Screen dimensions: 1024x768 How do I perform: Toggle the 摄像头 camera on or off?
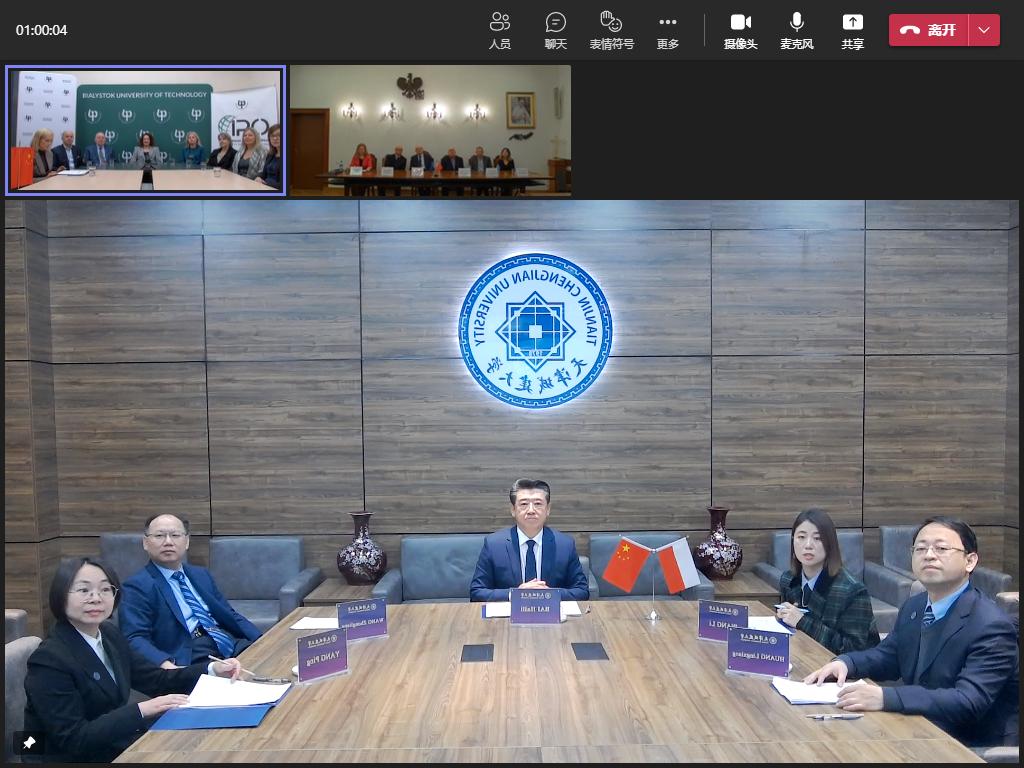pyautogui.click(x=740, y=30)
